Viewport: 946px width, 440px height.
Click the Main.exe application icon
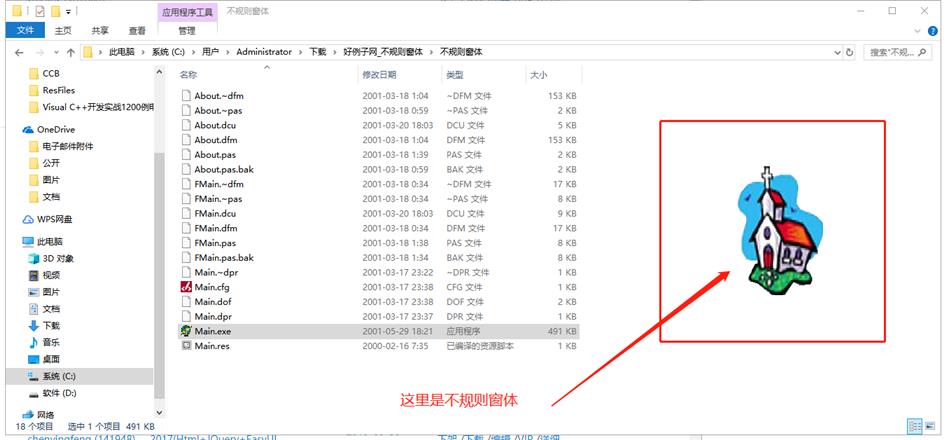point(186,330)
